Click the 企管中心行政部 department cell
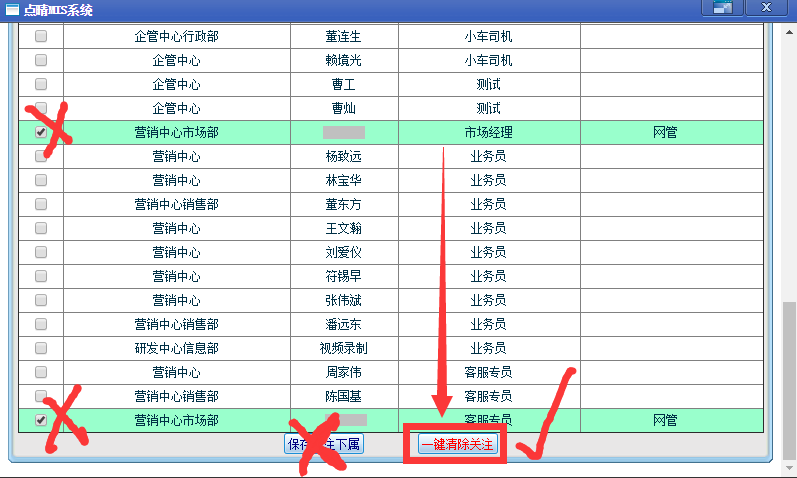 pos(176,37)
